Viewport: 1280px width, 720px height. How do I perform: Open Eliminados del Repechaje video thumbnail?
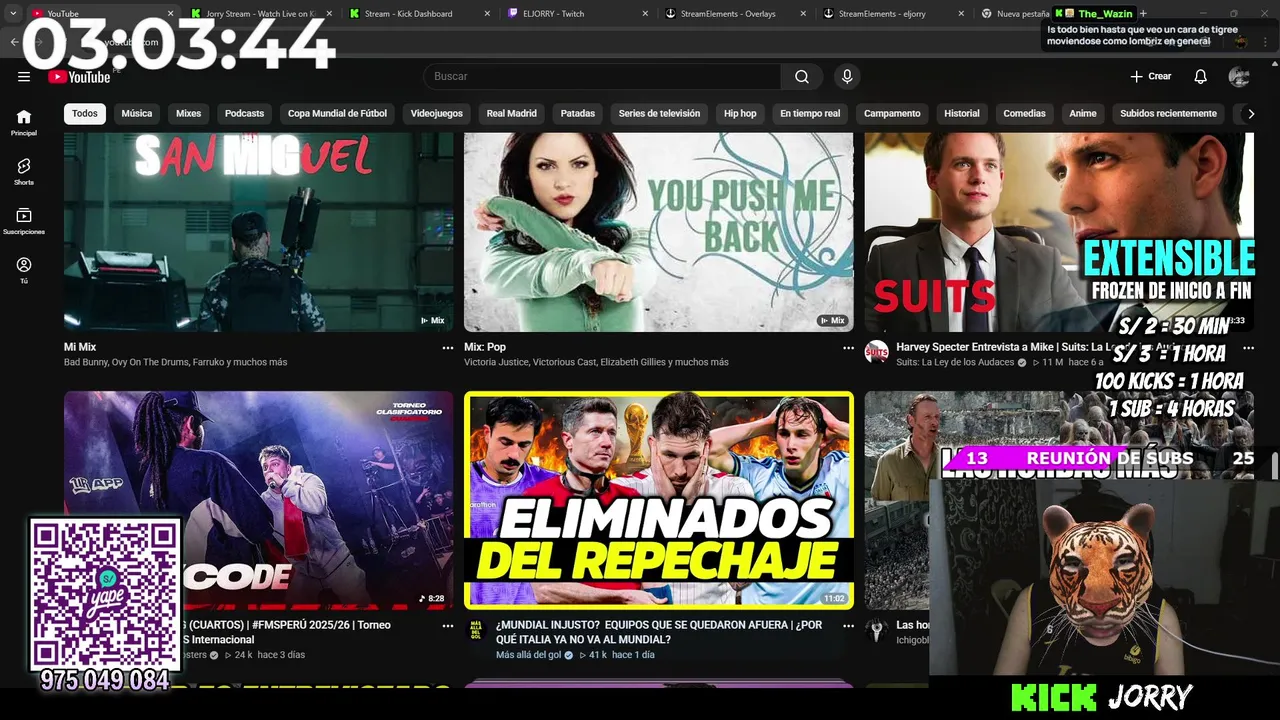659,500
